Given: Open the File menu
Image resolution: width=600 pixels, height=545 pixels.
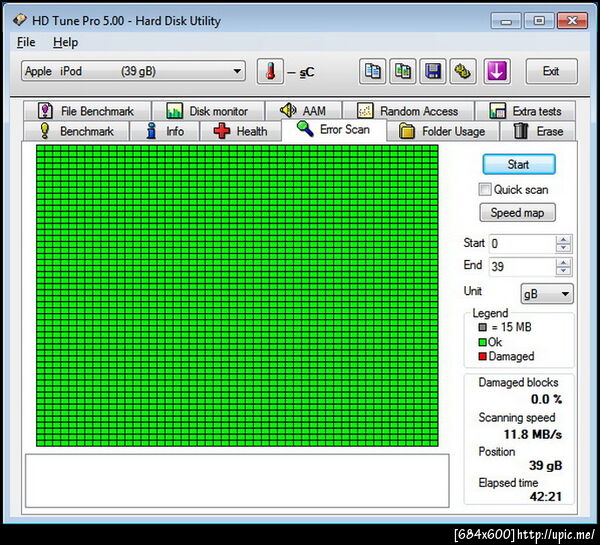Looking at the screenshot, I should click(x=26, y=42).
